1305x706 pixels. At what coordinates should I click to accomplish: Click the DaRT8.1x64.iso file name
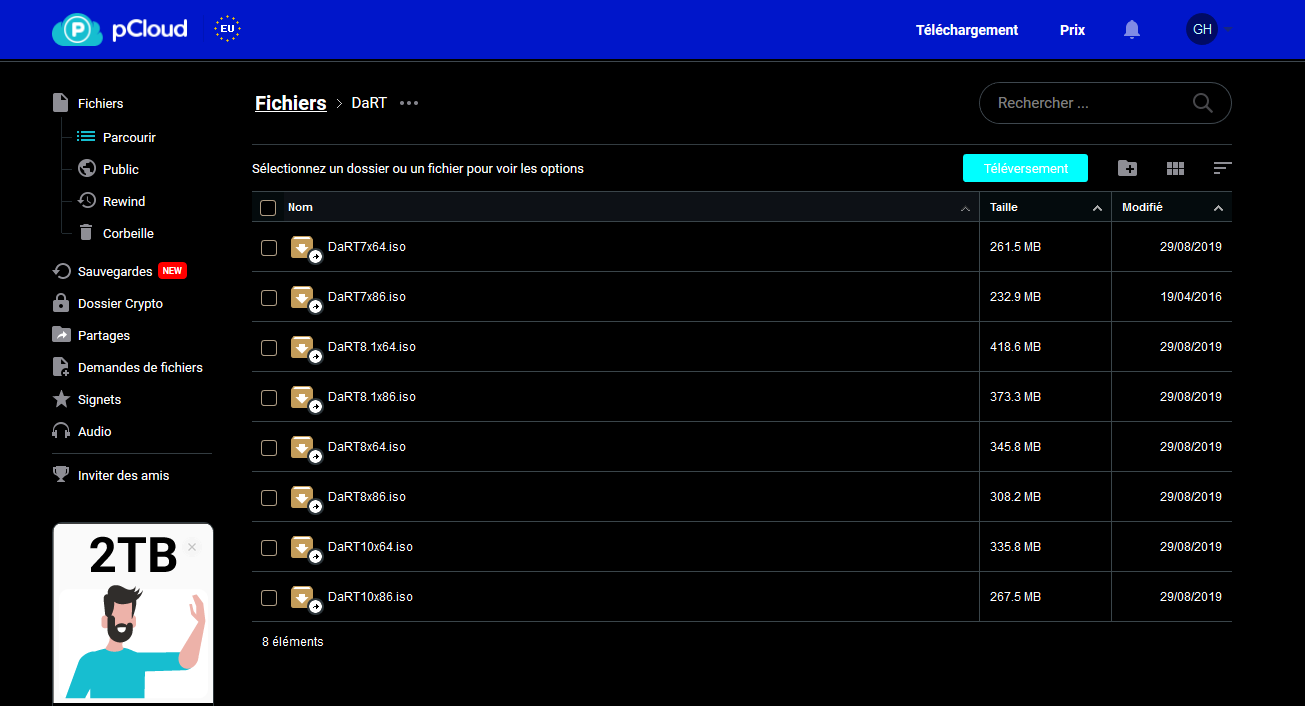pyautogui.click(x=372, y=347)
